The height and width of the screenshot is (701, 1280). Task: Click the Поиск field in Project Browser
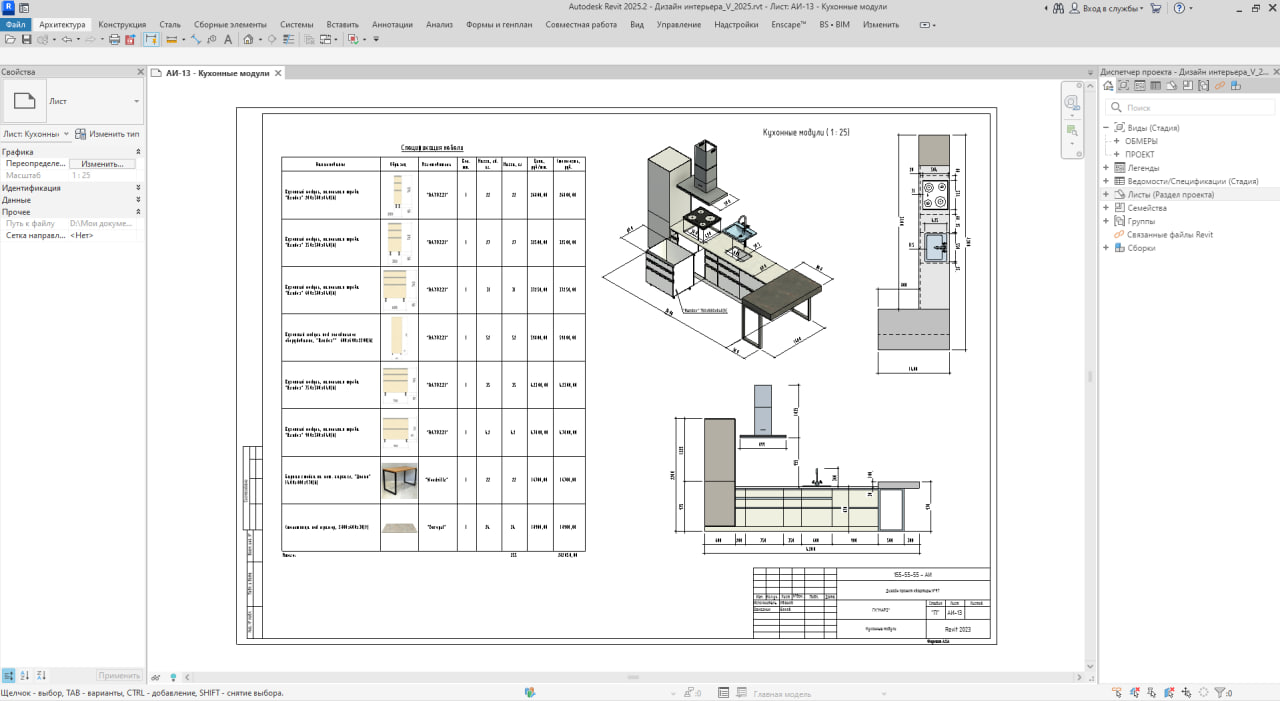tap(1180, 107)
